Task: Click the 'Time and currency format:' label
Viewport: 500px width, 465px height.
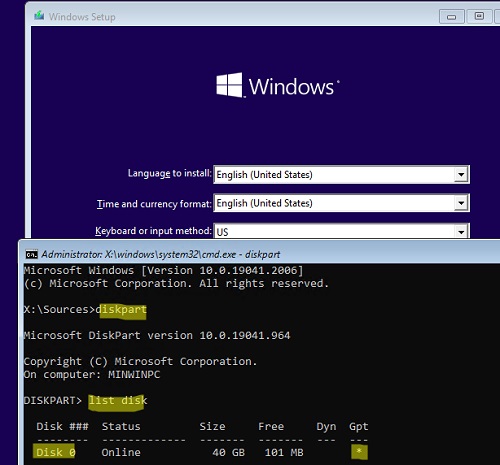Action: pyautogui.click(x=154, y=204)
